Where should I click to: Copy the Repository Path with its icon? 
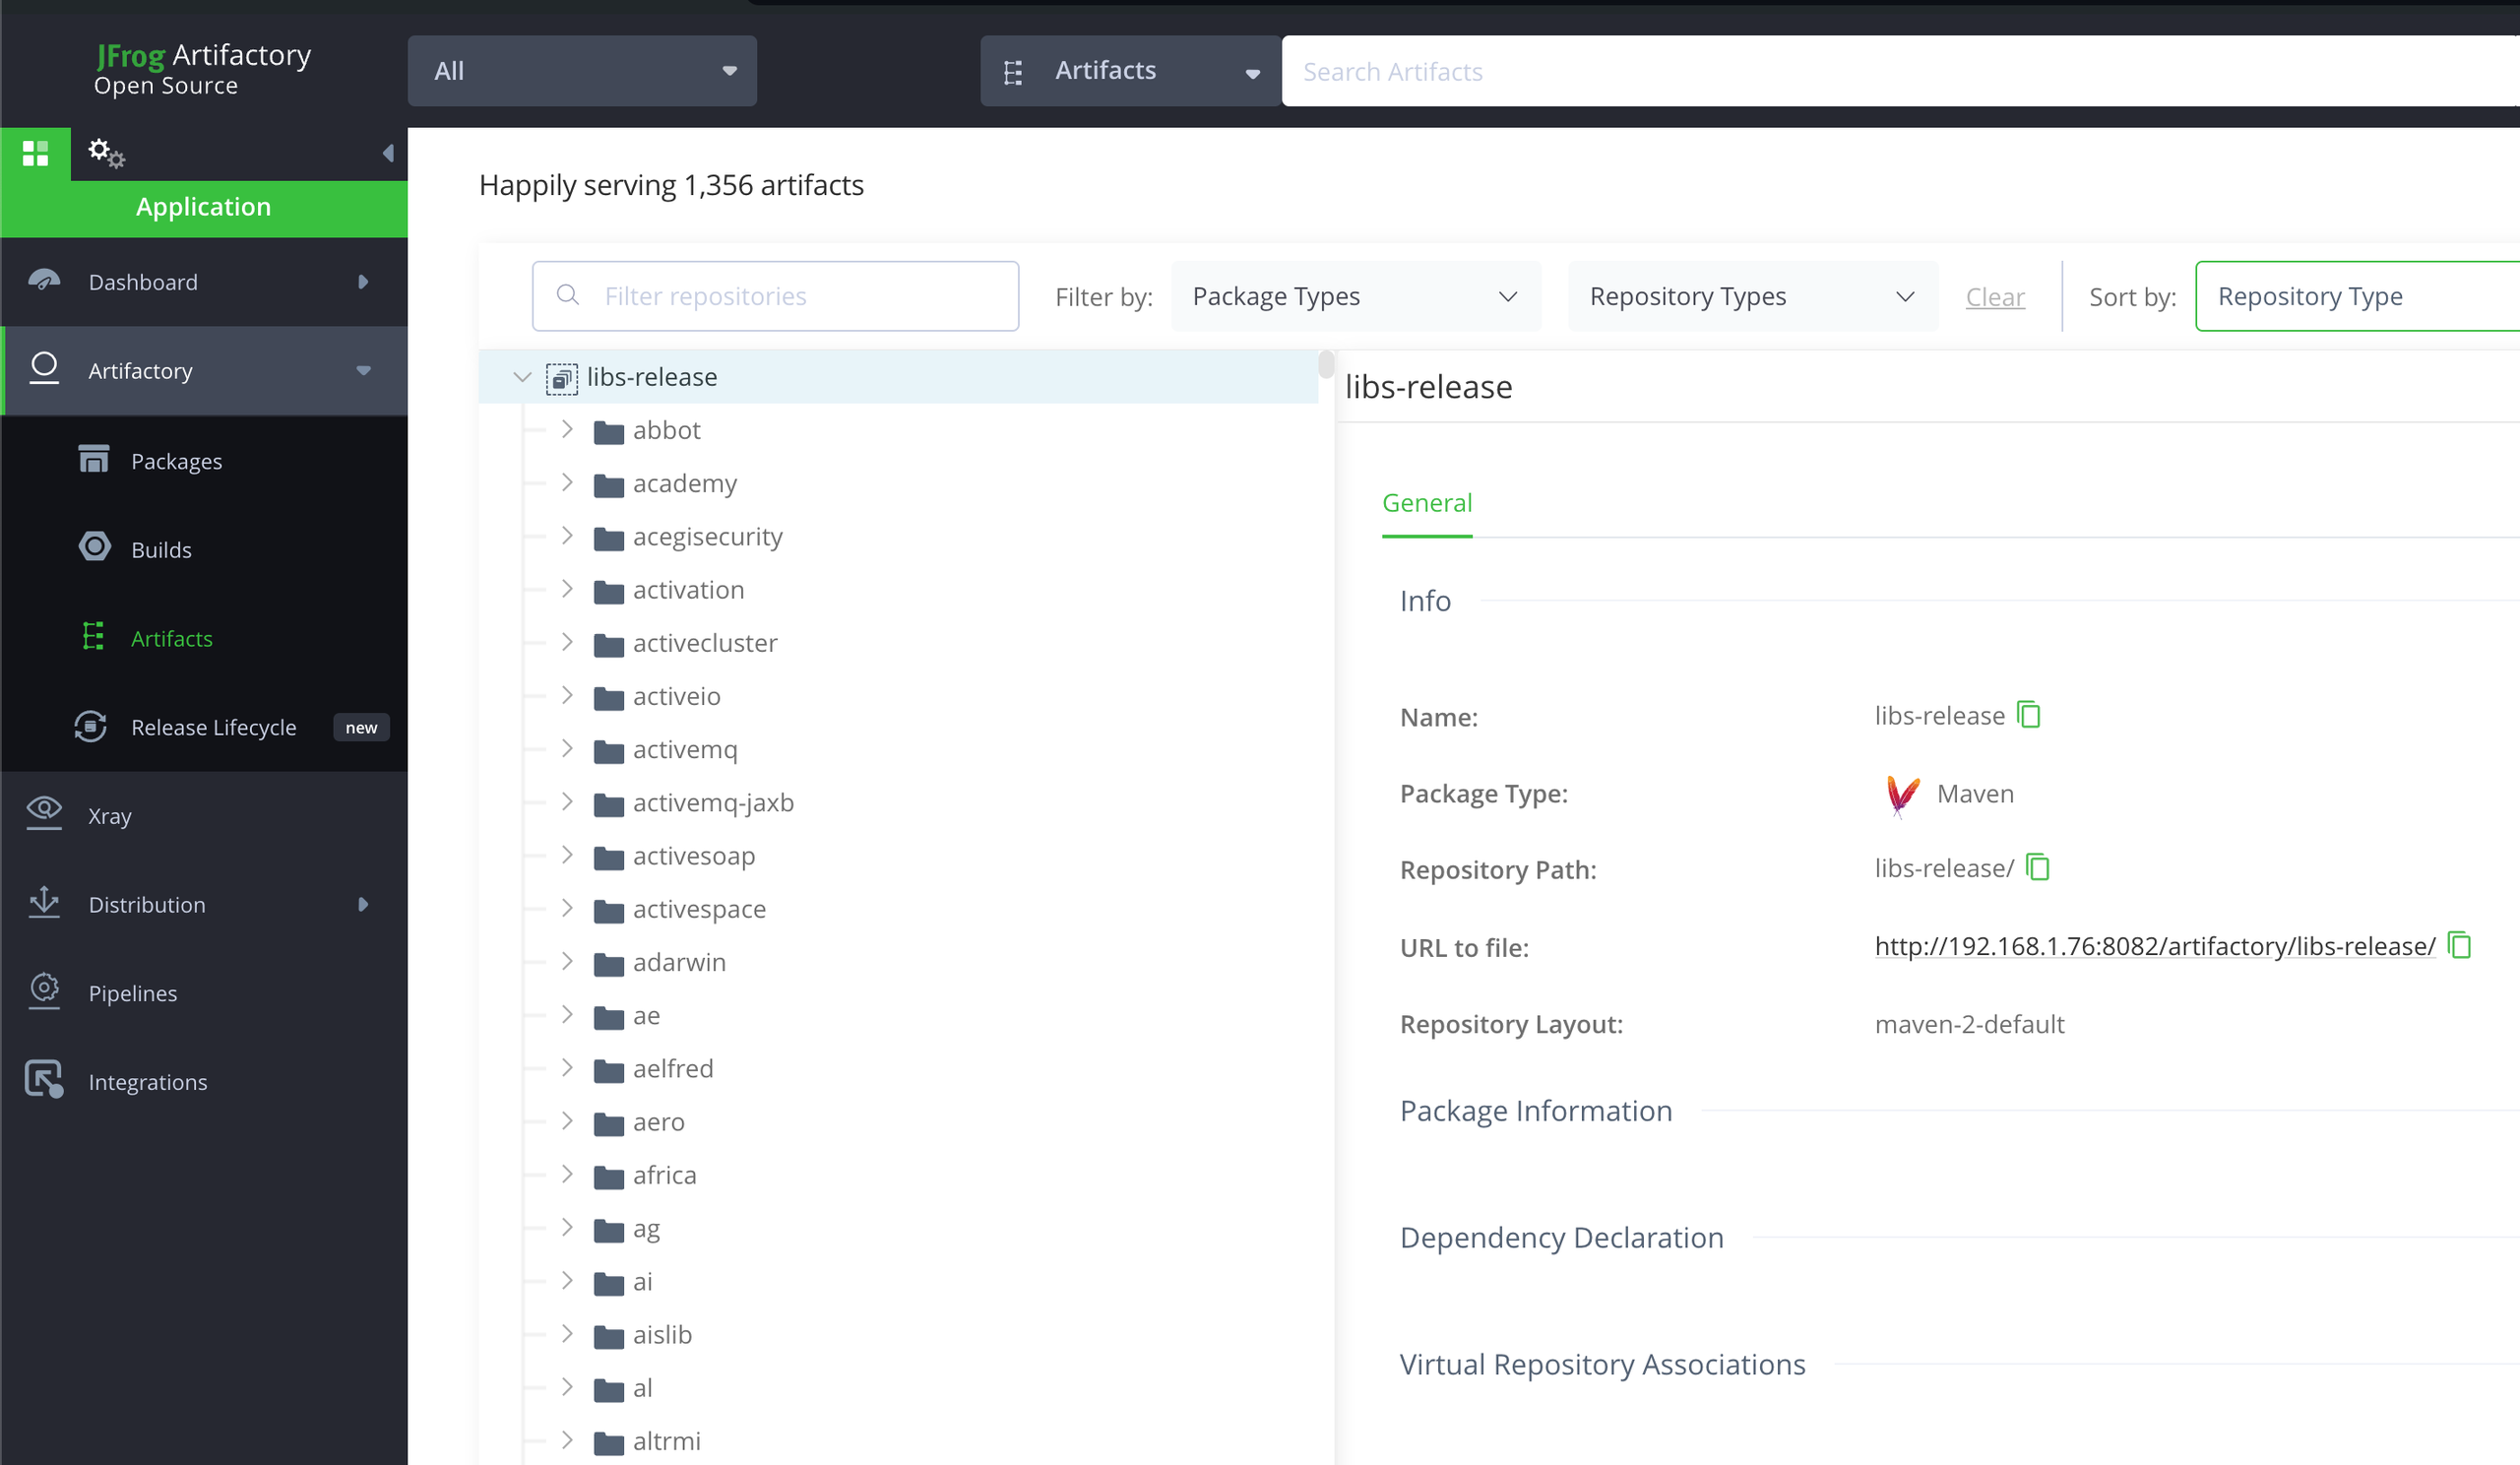(2037, 867)
